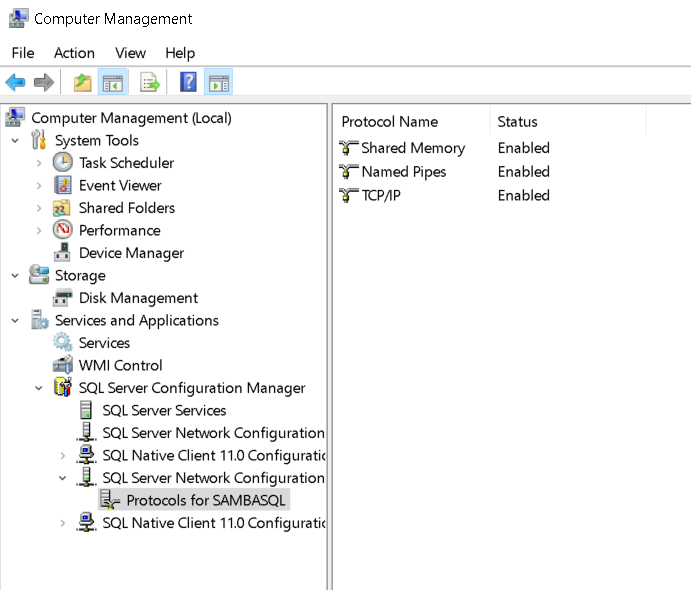
Task: Open Help via the question mark icon
Action: (x=188, y=82)
